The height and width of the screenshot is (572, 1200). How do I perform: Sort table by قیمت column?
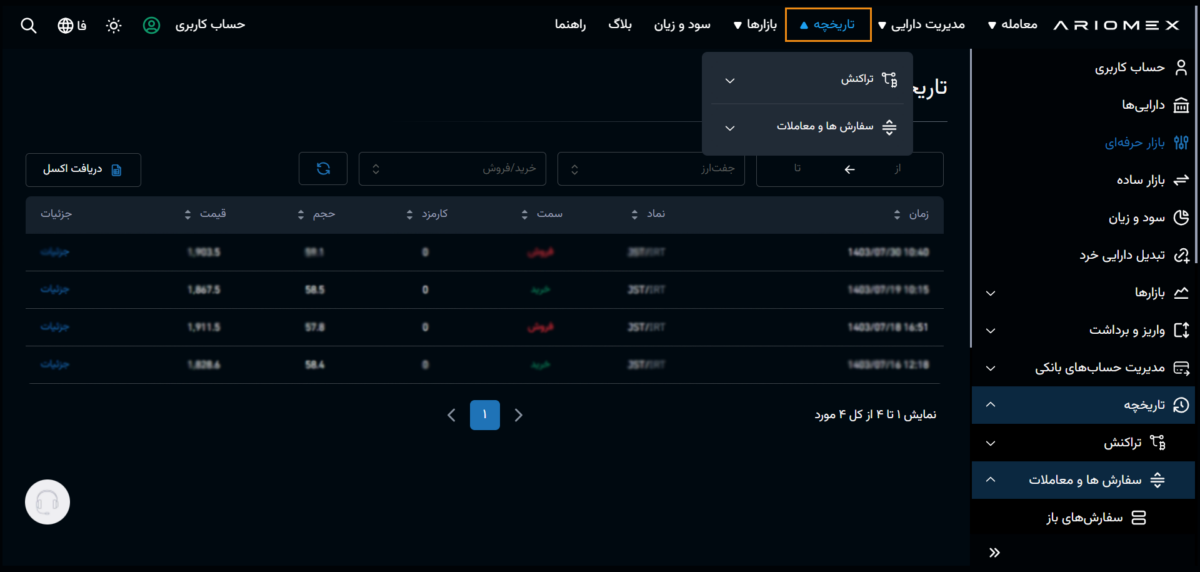tap(208, 214)
